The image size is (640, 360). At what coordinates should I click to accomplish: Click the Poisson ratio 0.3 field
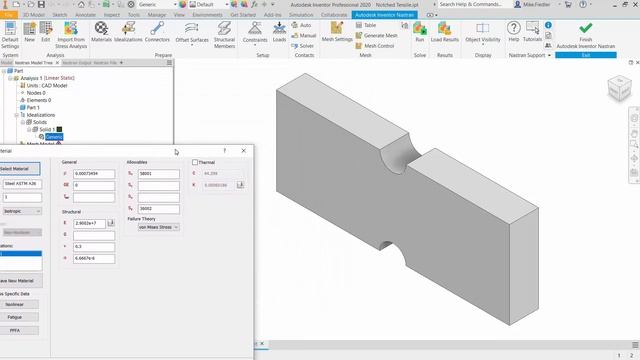click(x=94, y=247)
